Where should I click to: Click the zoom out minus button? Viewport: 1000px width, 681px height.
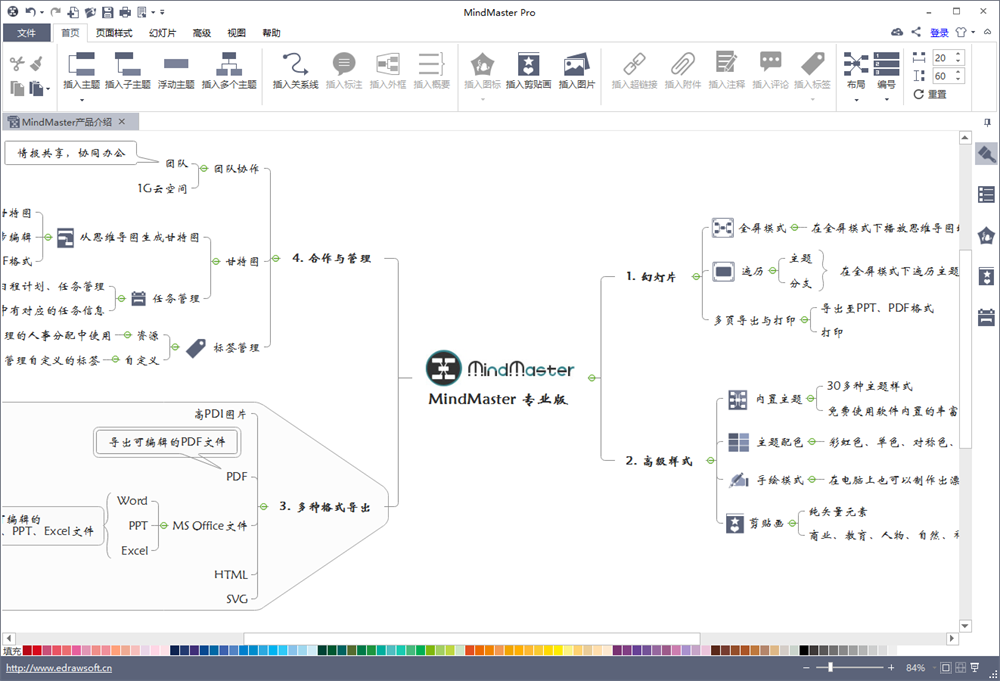click(x=806, y=668)
